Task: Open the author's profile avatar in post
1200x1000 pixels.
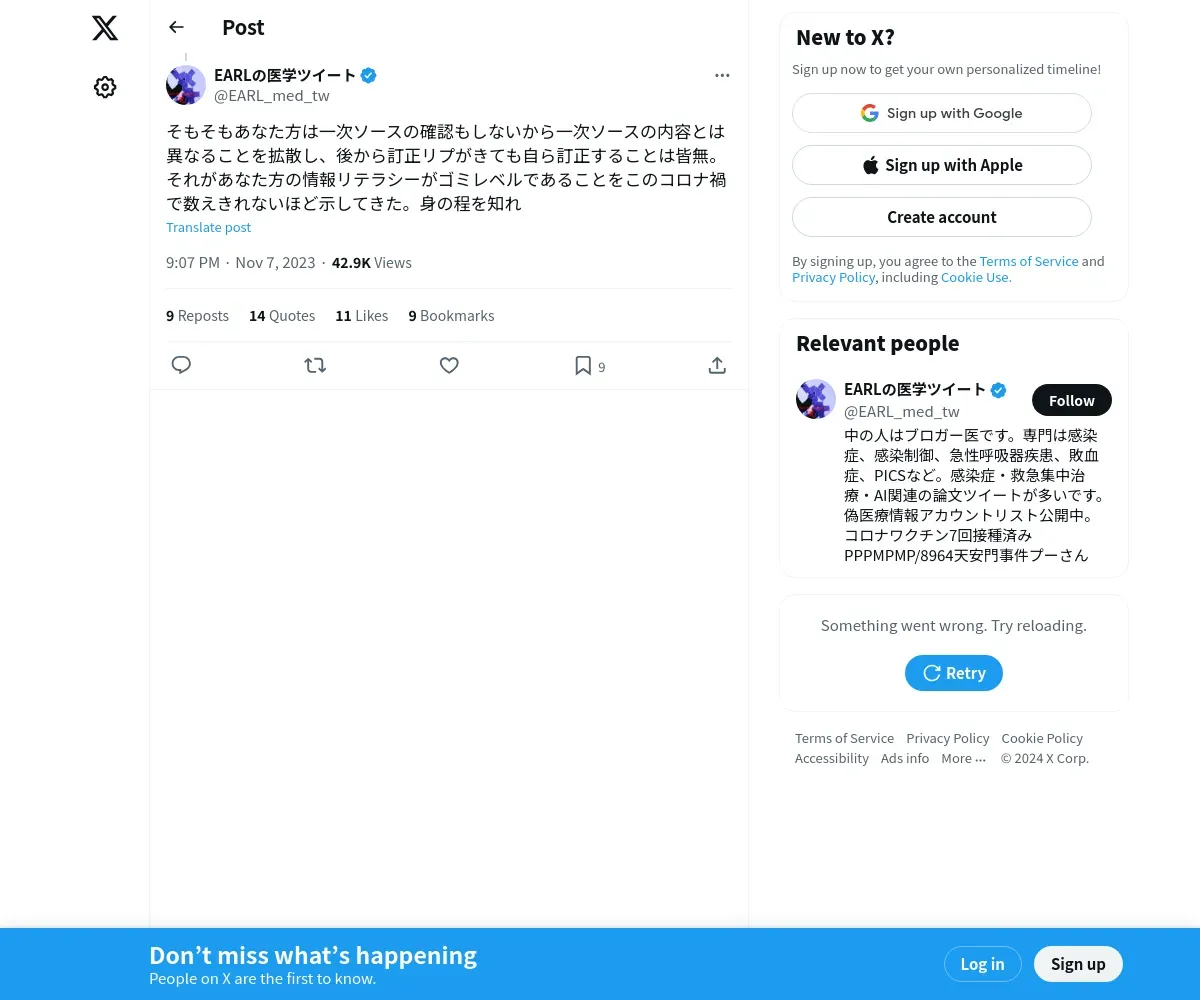Action: click(x=186, y=85)
